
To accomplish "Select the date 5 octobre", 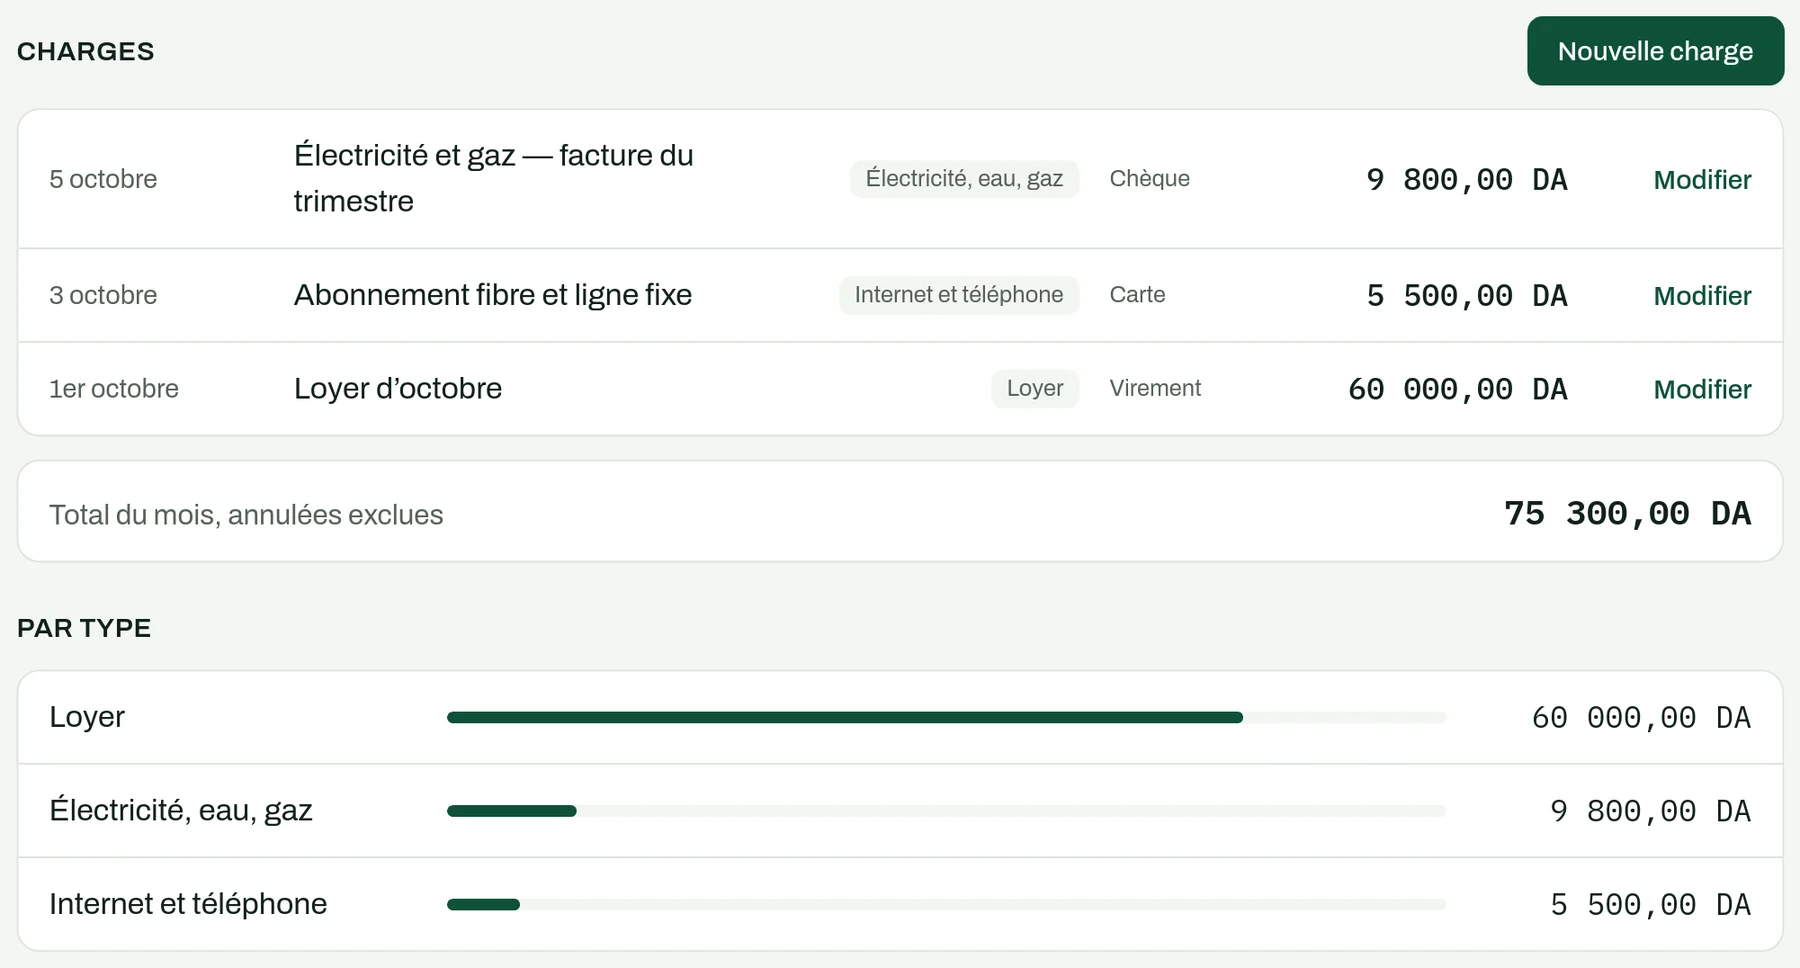I will click(x=103, y=179).
